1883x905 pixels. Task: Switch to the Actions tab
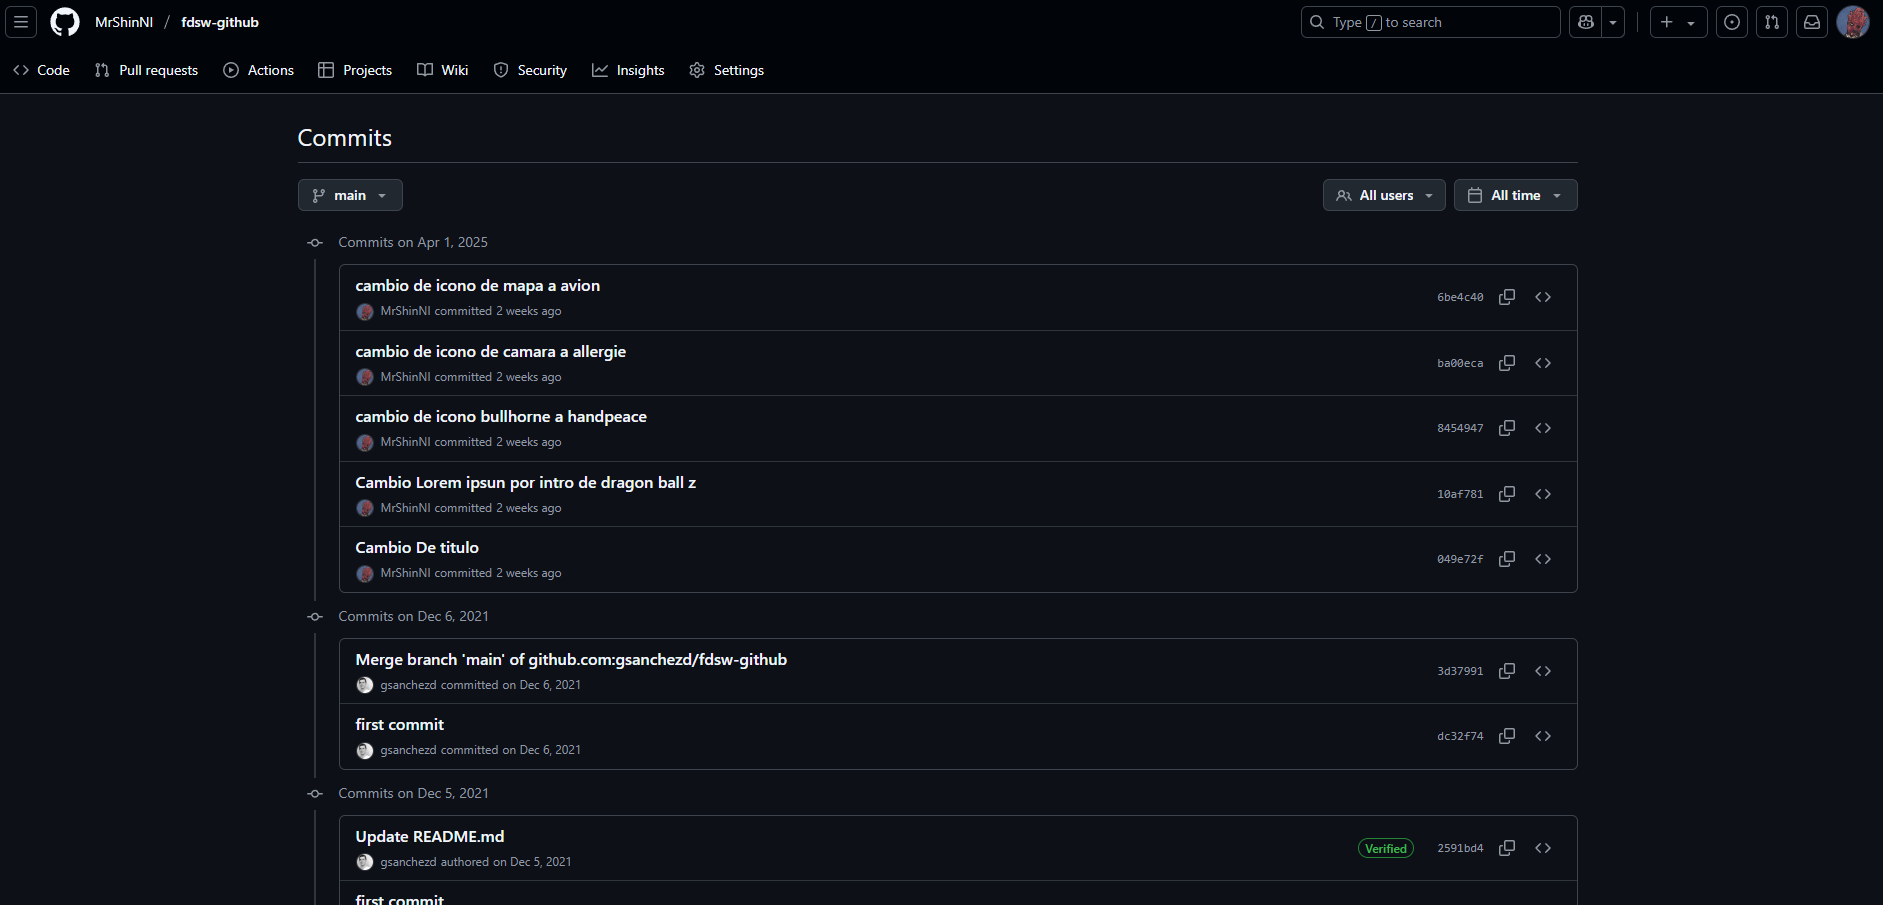[259, 70]
